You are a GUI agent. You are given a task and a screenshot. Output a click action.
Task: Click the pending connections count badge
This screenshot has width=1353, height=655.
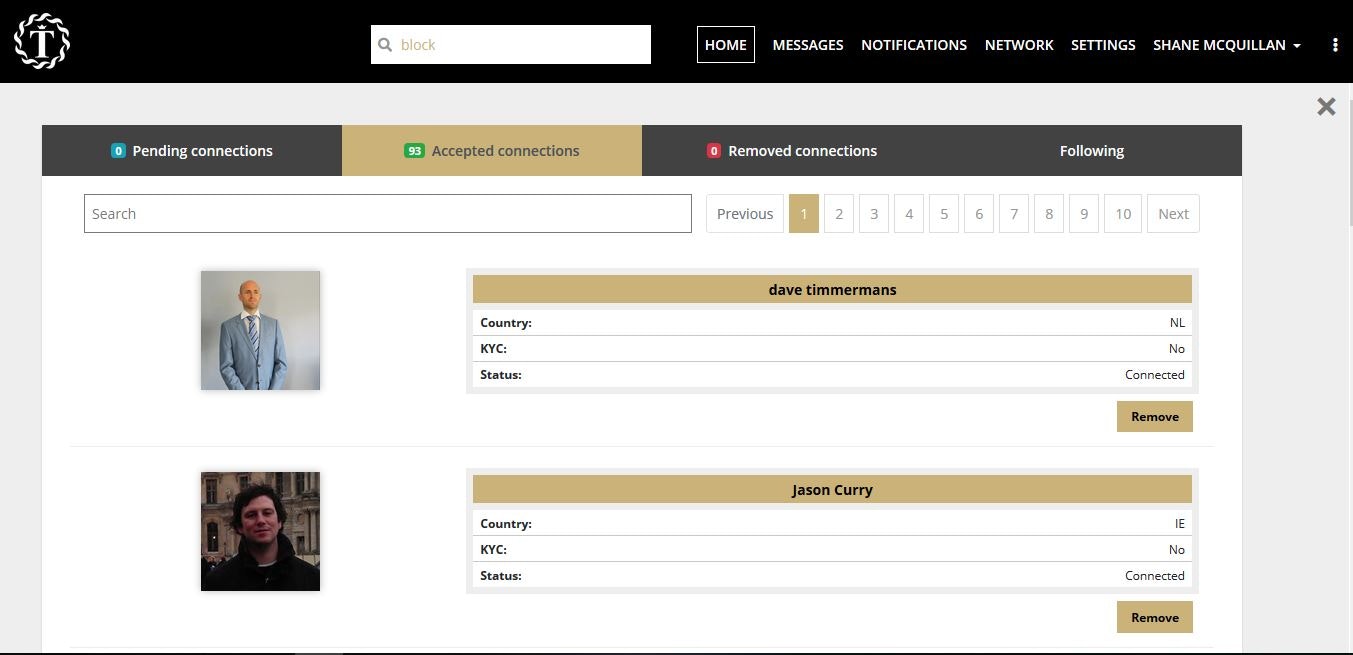coord(118,150)
